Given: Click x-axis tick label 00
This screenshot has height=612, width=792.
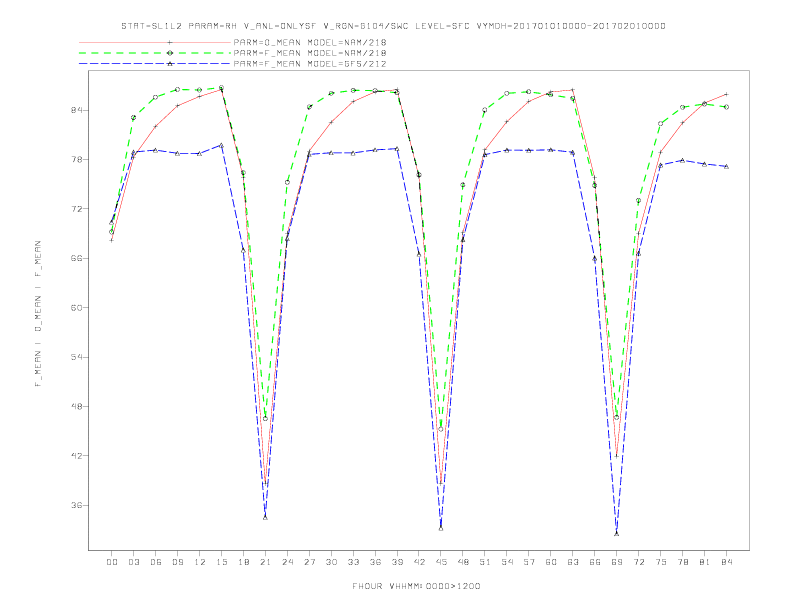Looking at the screenshot, I should (112, 562).
